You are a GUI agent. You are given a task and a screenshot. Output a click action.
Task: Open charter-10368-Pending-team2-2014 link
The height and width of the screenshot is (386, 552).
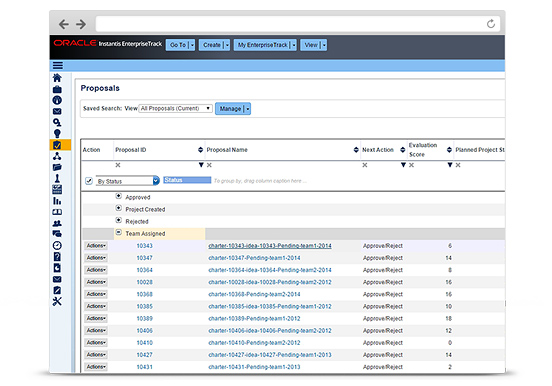(x=254, y=294)
